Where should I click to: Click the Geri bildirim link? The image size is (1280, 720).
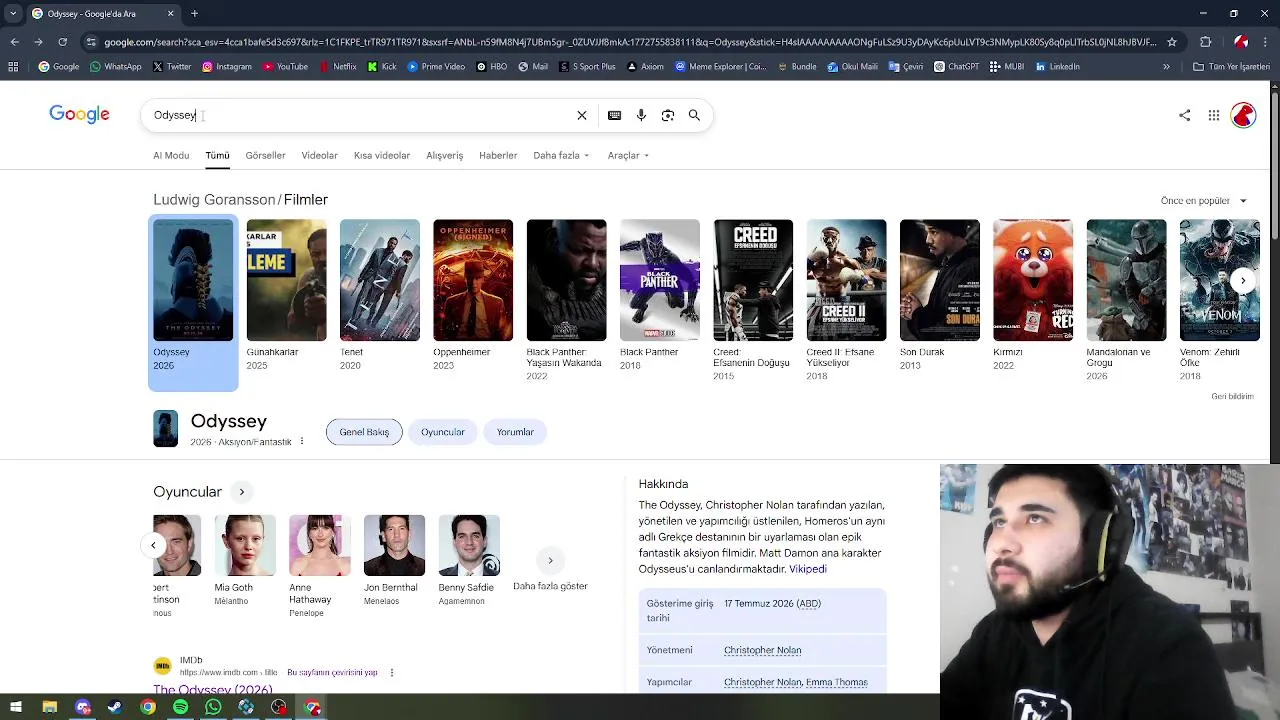coord(1232,396)
